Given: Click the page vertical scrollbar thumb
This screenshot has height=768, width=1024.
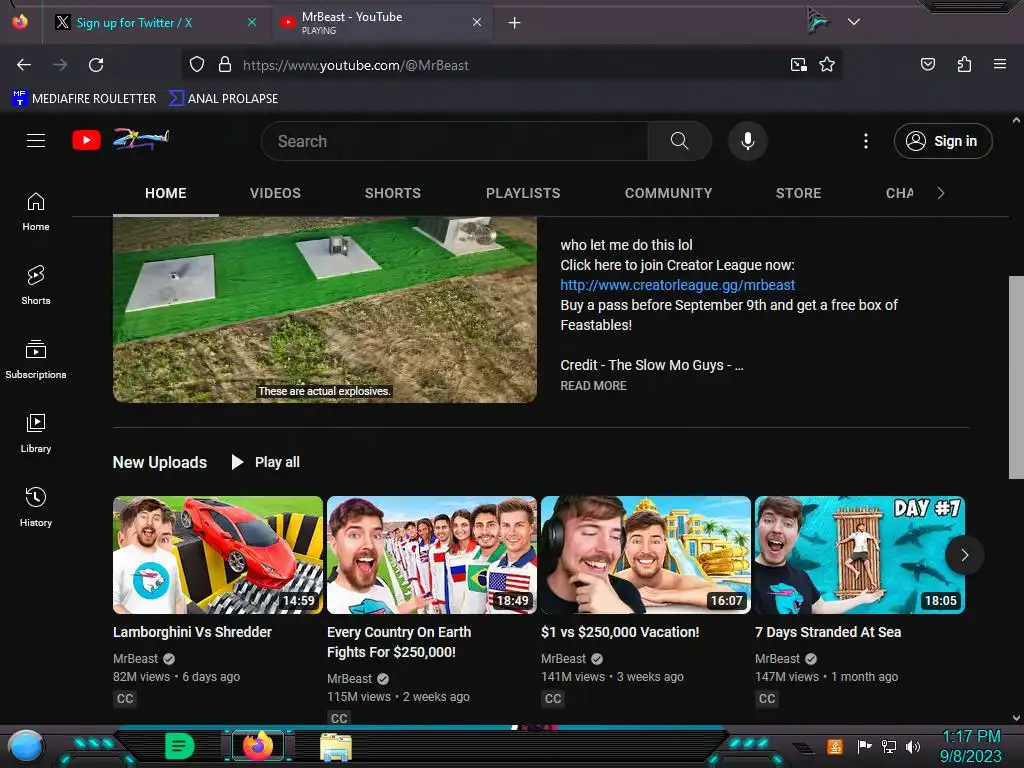Looking at the screenshot, I should click(1016, 377).
